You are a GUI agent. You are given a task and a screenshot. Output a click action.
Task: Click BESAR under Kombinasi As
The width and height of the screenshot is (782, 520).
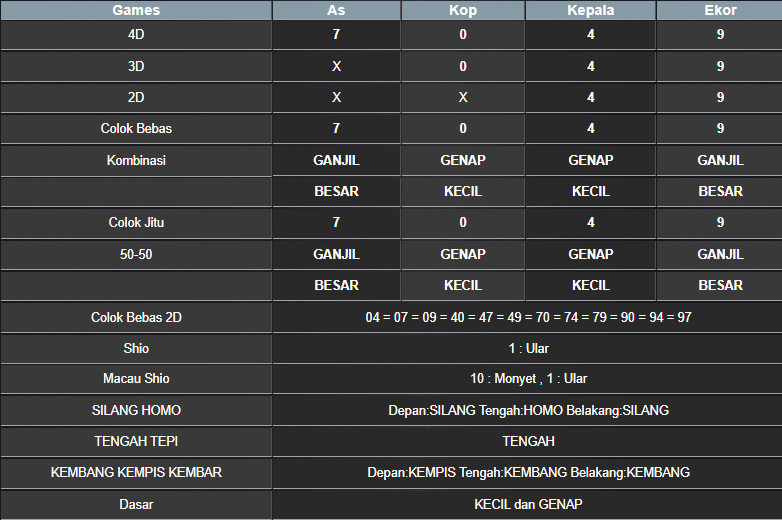pyautogui.click(x=337, y=191)
